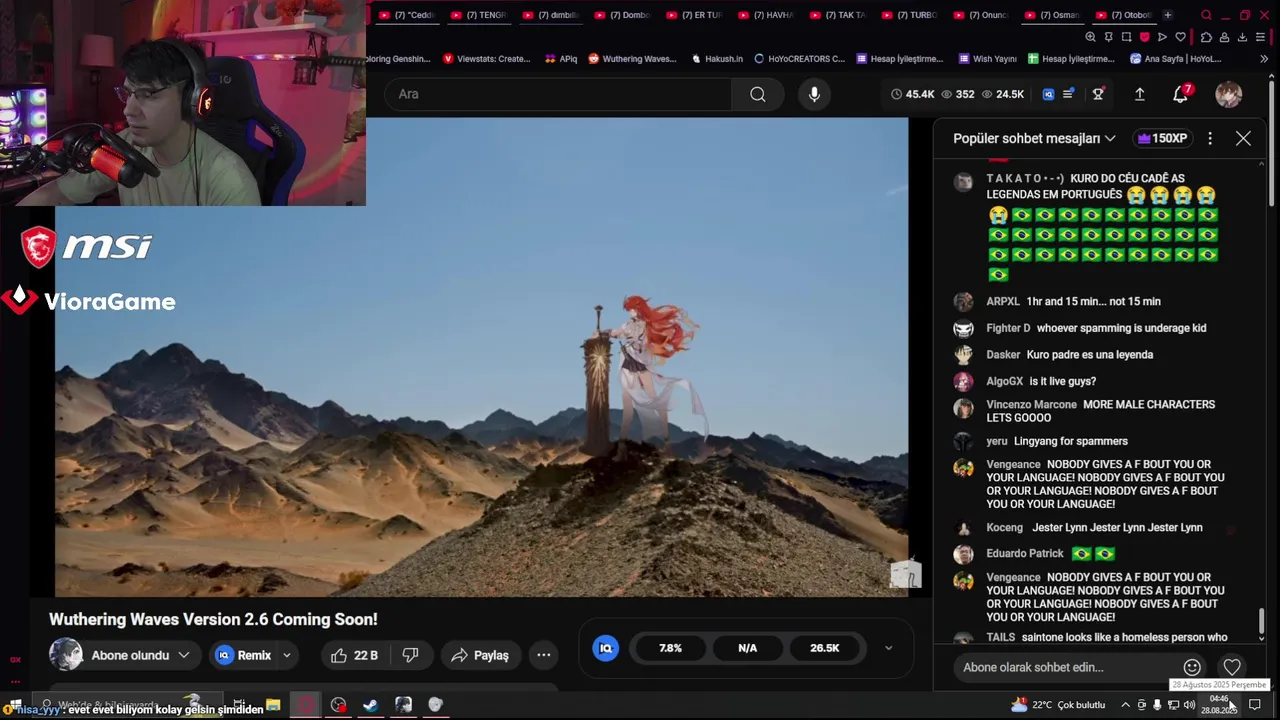Viewport: 1280px width, 720px height.
Task: Open Abone olundu subscription dropdown
Action: (x=141, y=655)
